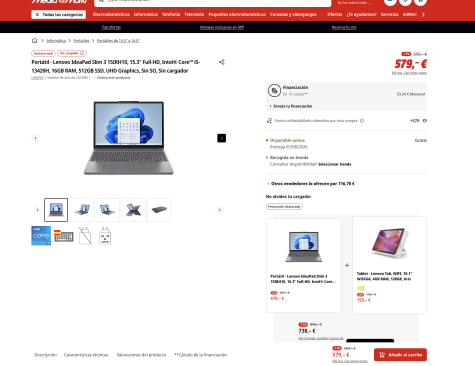Image resolution: width=475 pixels, height=366 pixels.
Task: Jump to Valoraciones del producto tab
Action: (141, 355)
